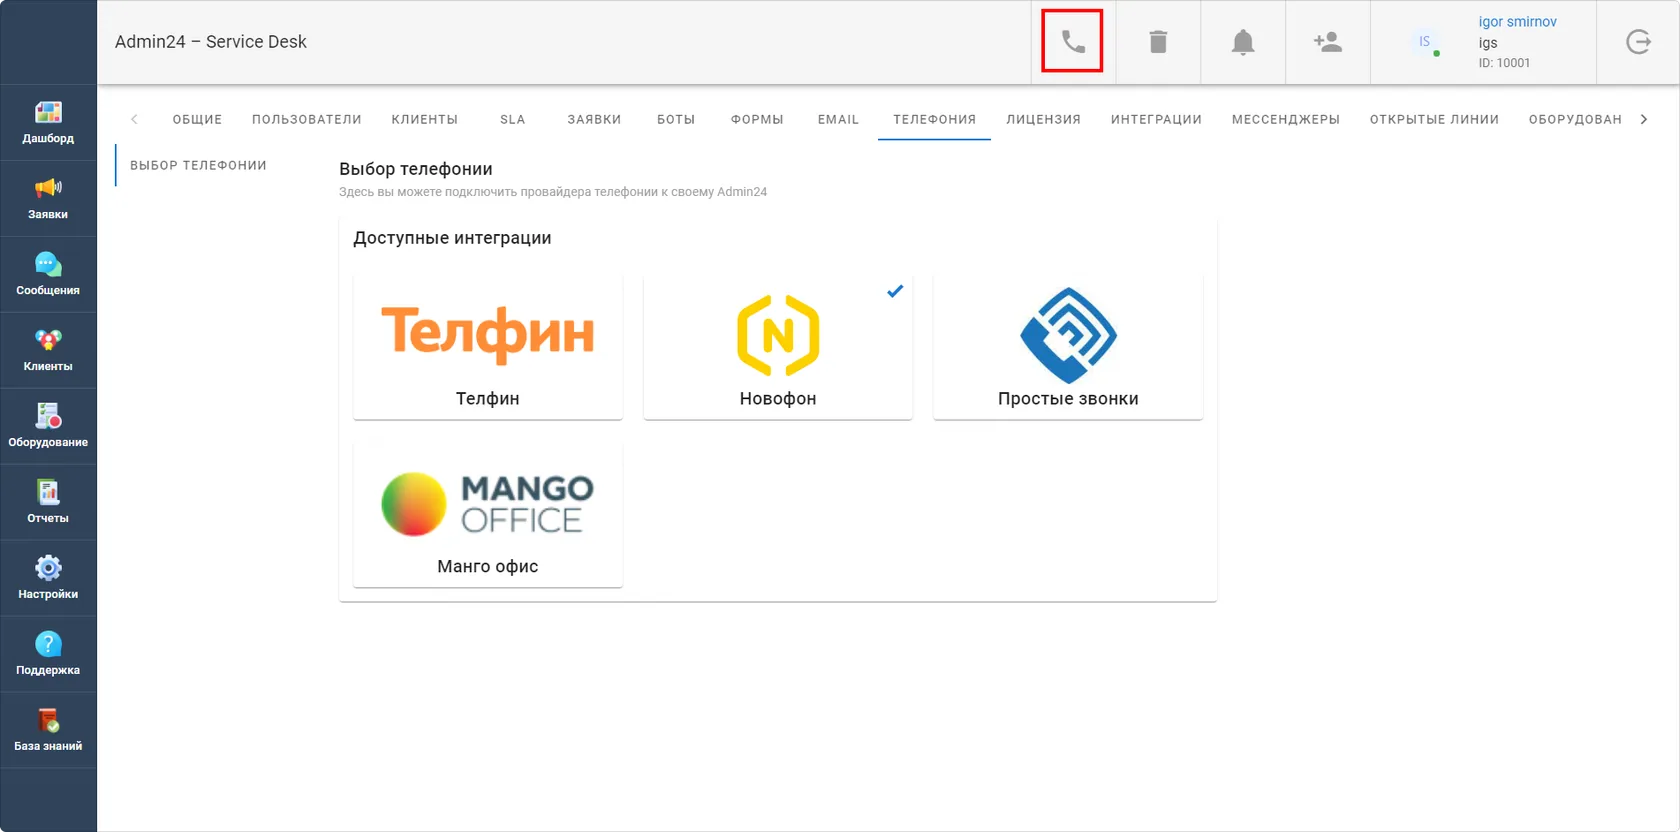This screenshot has width=1680, height=832.
Task: Switch to the МЕССЕНДЖЕРЫ tab
Action: tap(1286, 119)
